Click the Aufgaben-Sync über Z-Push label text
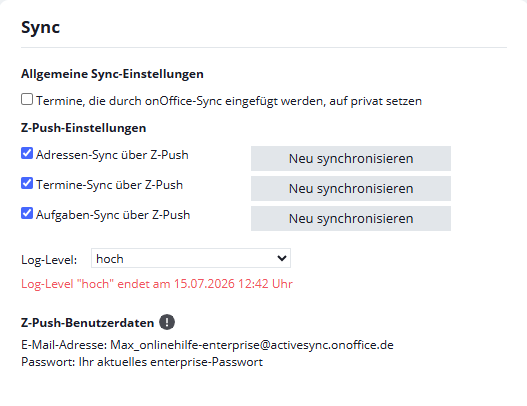 (113, 215)
